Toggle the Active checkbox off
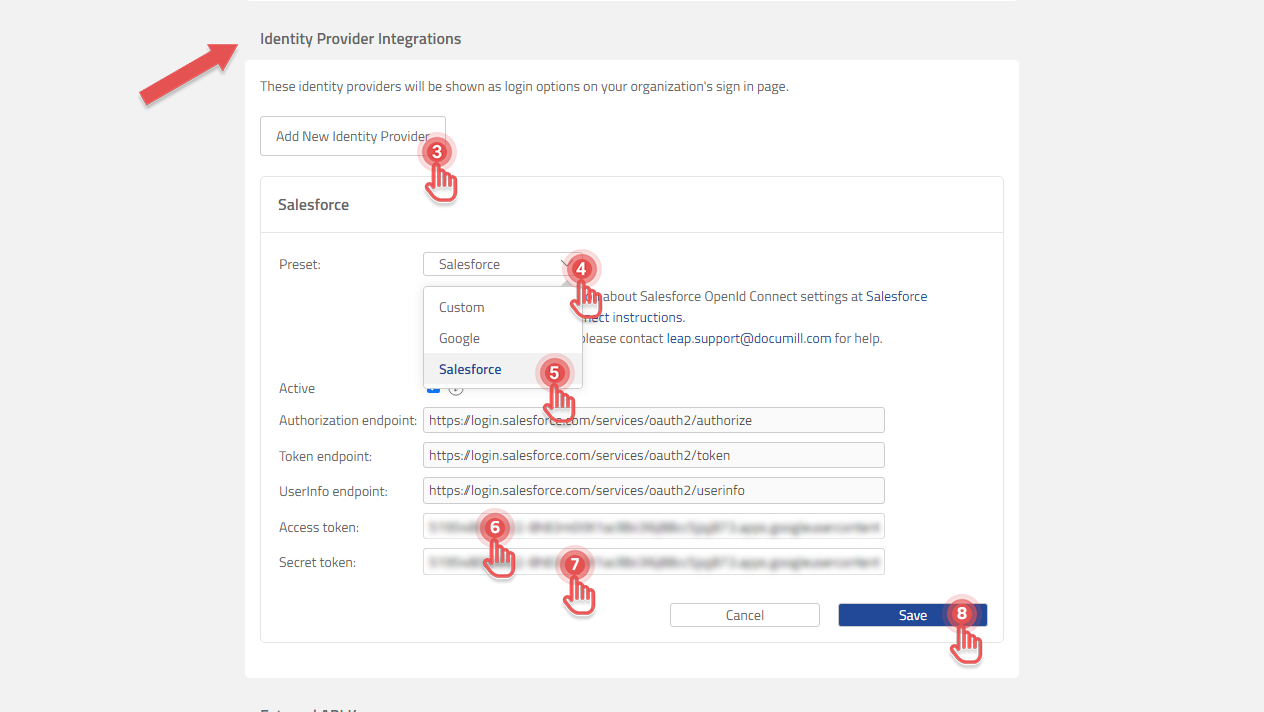 point(431,388)
